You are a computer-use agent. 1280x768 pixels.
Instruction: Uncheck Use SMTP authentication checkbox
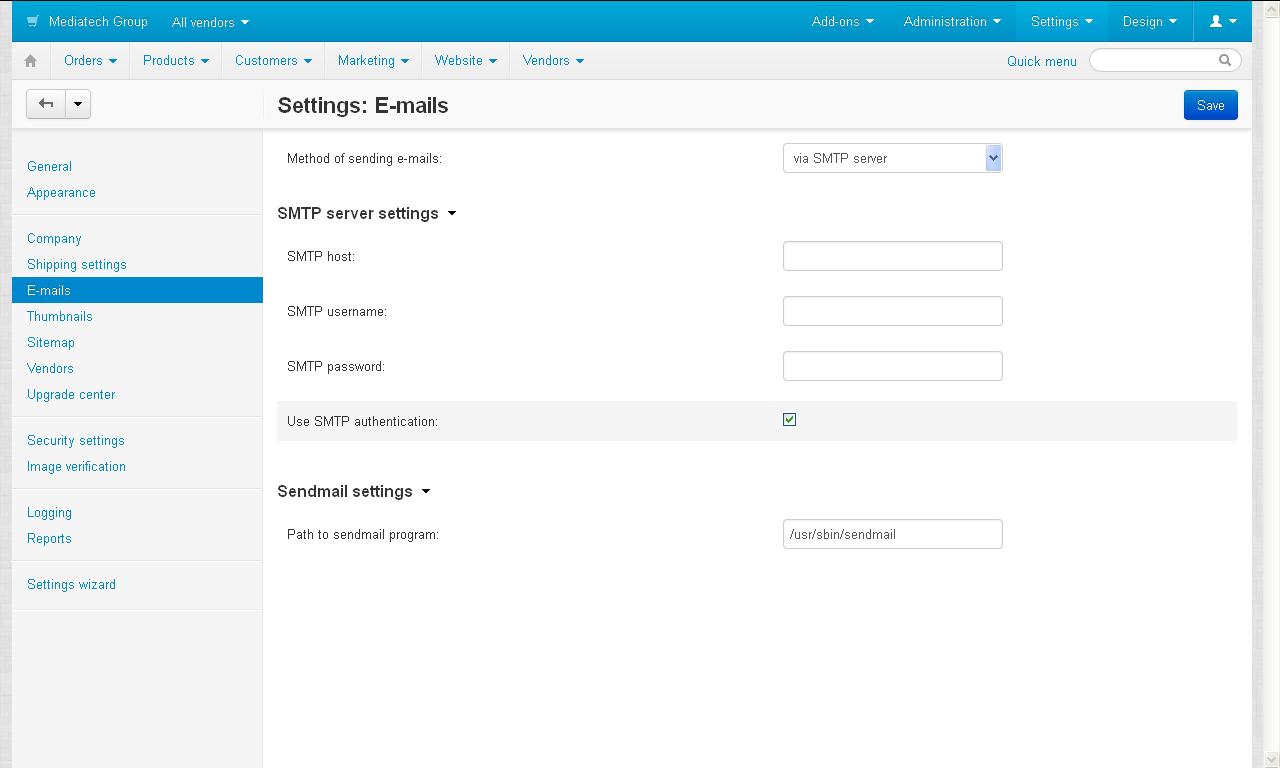(789, 420)
